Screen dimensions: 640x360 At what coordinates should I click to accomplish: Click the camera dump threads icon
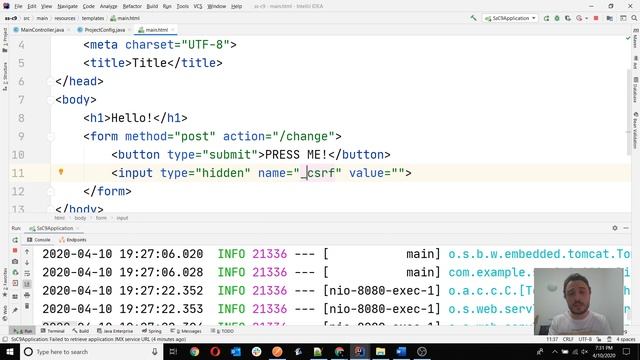click(15, 261)
